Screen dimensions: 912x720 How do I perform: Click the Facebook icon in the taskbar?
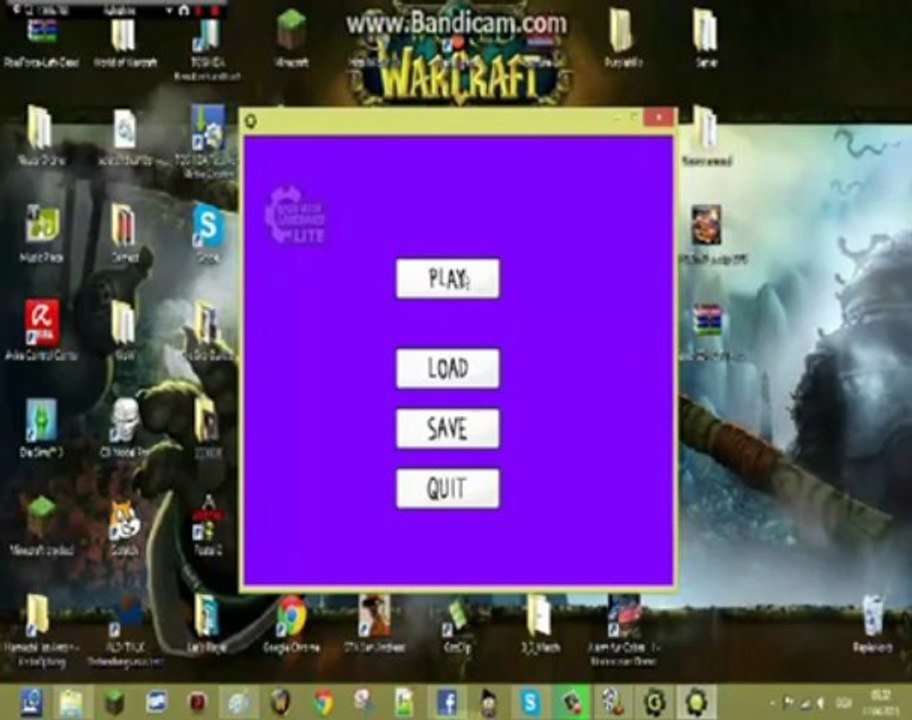[447, 703]
